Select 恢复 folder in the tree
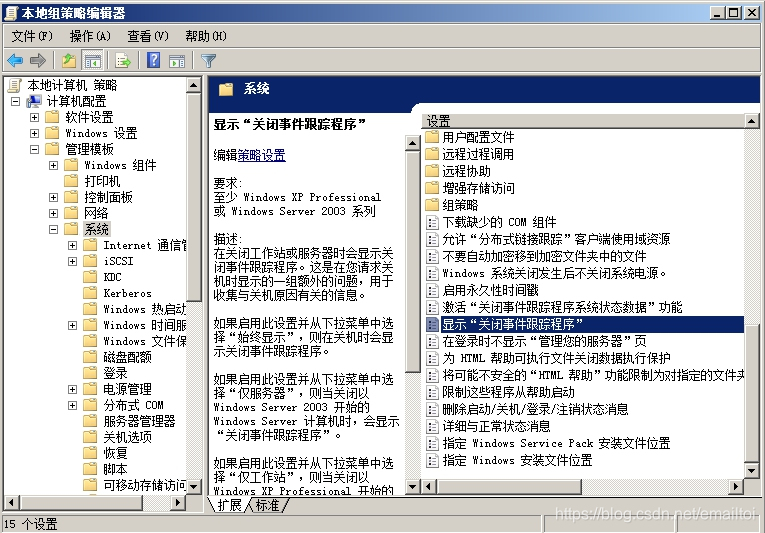This screenshot has height=533, width=765. click(x=115, y=453)
